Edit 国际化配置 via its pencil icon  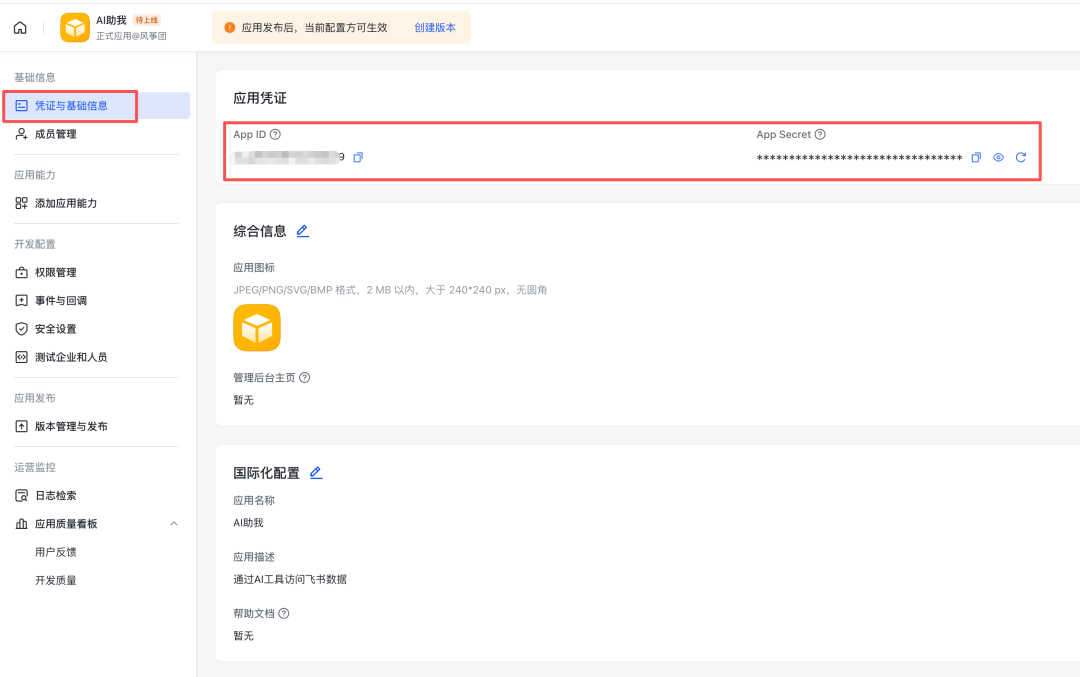316,473
